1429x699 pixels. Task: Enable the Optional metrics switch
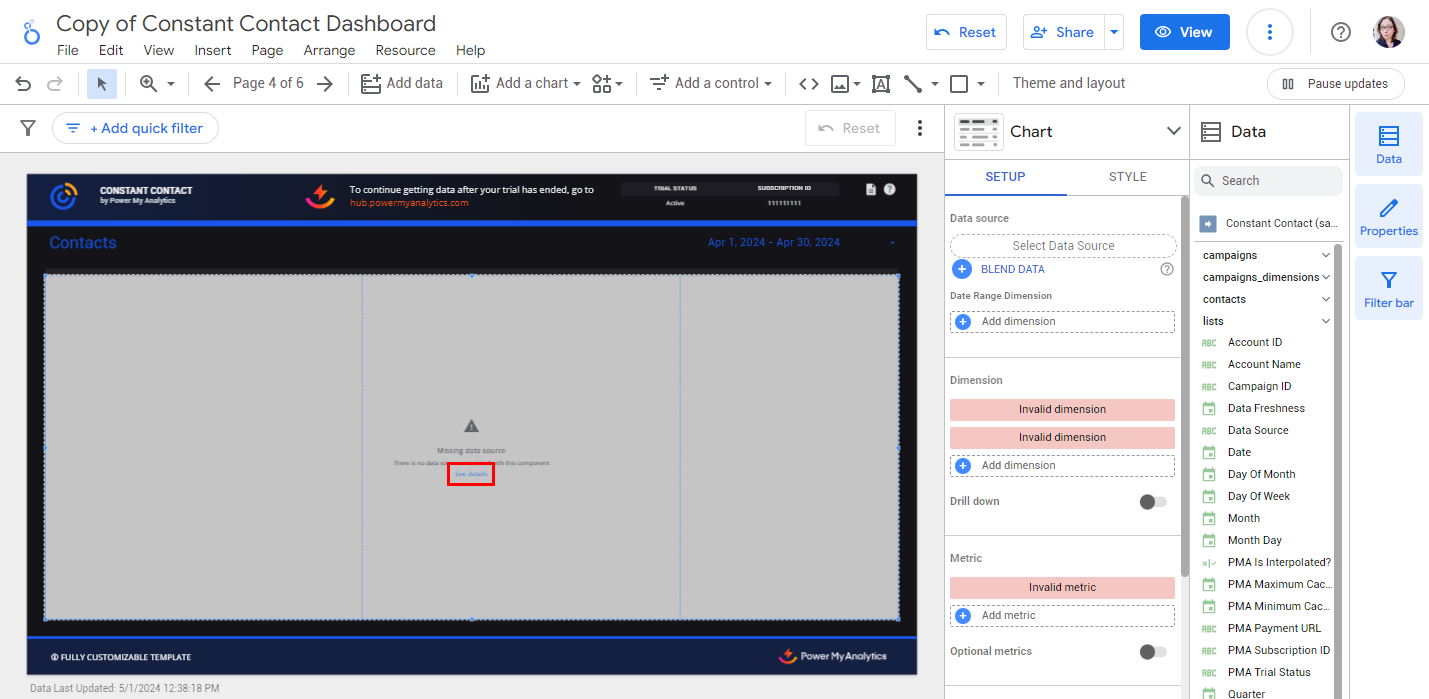pos(1153,652)
